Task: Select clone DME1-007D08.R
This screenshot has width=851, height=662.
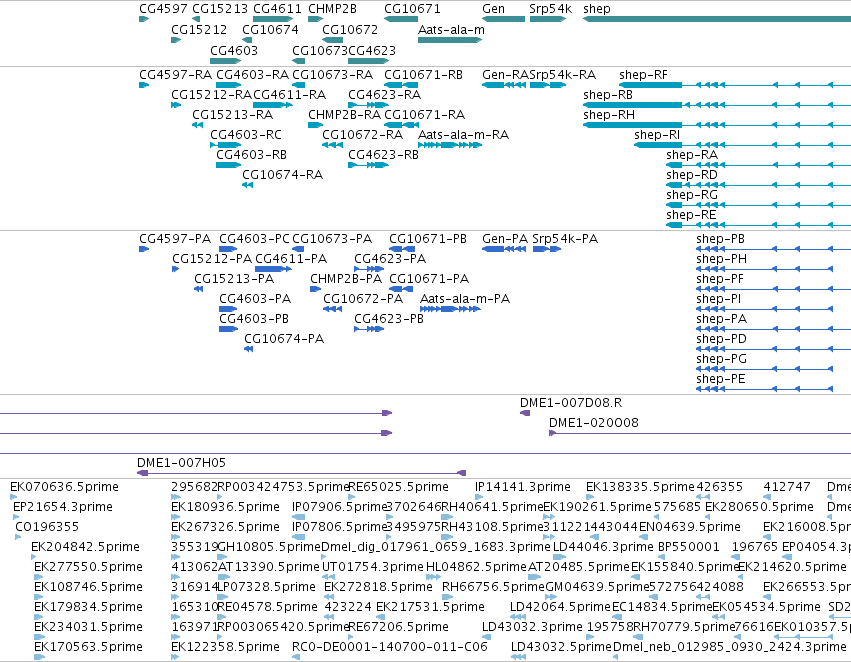Action: [571, 403]
